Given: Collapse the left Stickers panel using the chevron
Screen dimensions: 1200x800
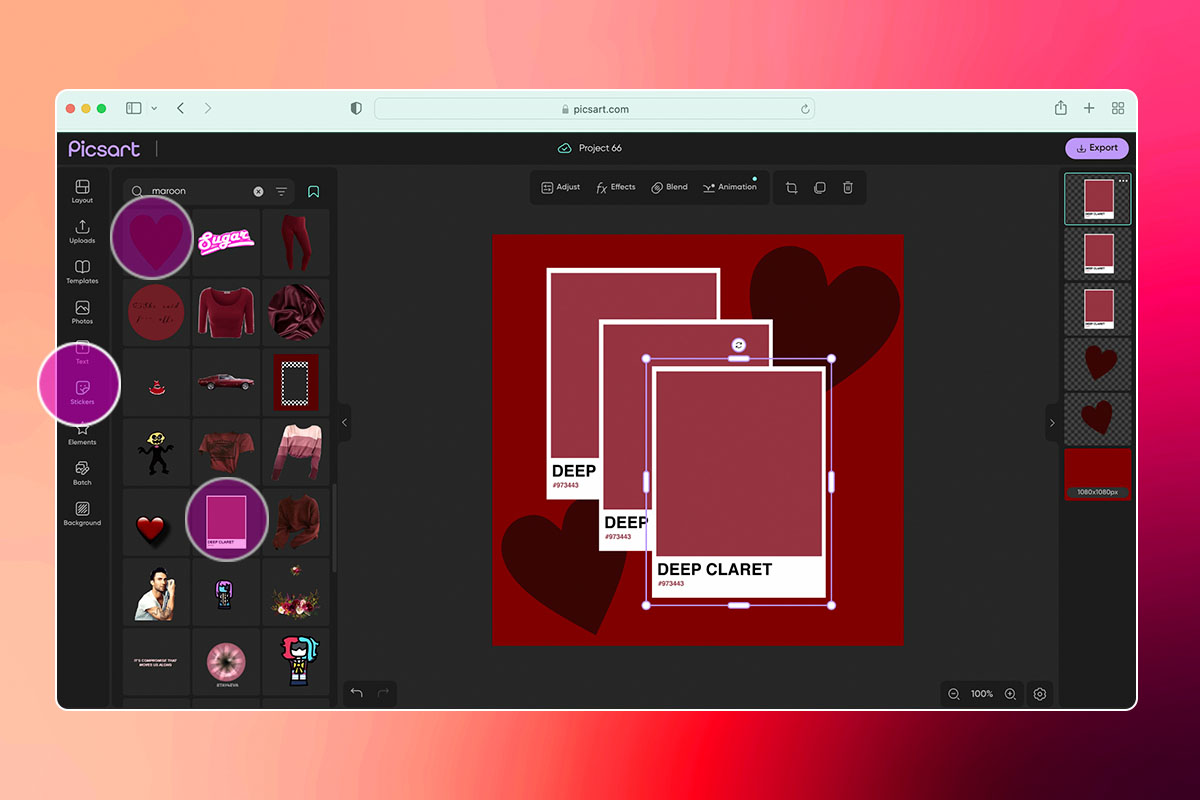Looking at the screenshot, I should coord(344,422).
